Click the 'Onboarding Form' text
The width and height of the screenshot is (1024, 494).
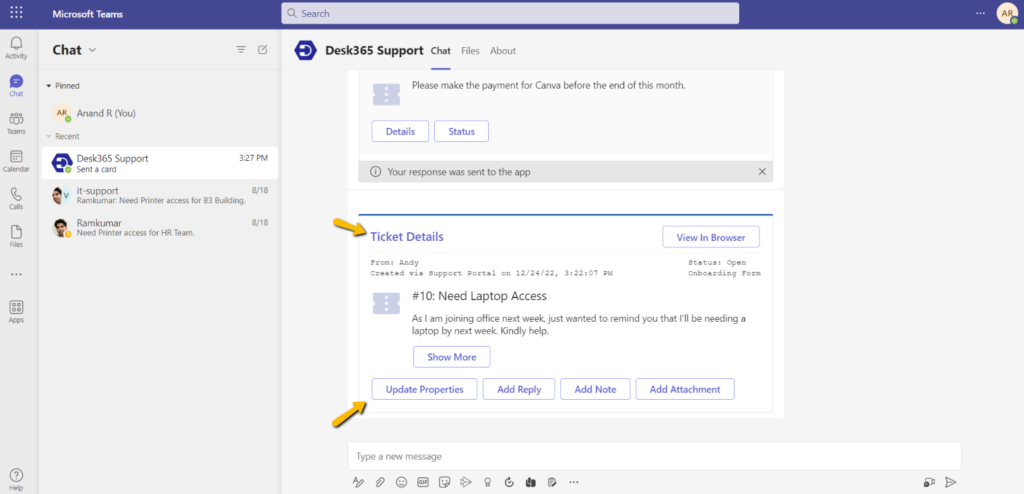[724, 274]
